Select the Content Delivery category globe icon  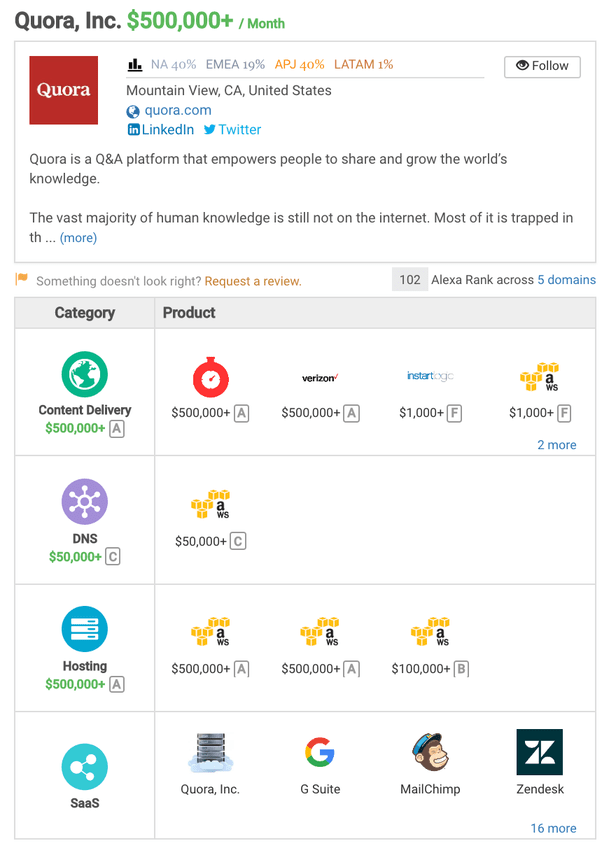point(84,374)
